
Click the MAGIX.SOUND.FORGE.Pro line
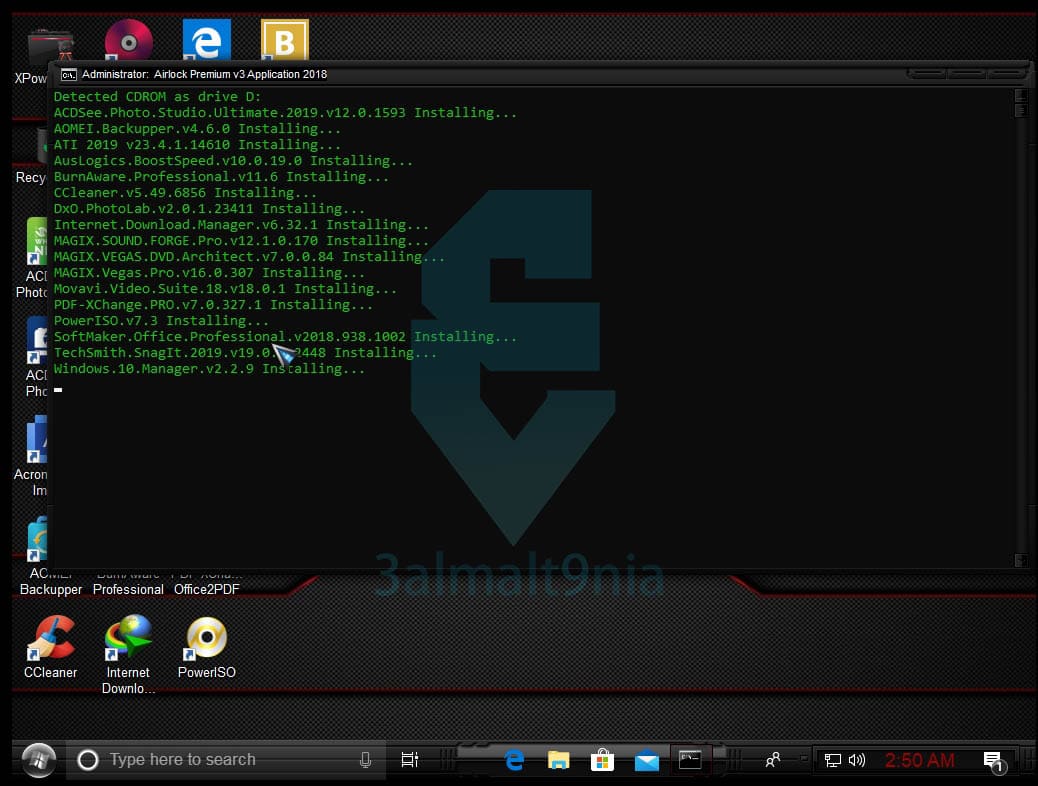tap(241, 240)
